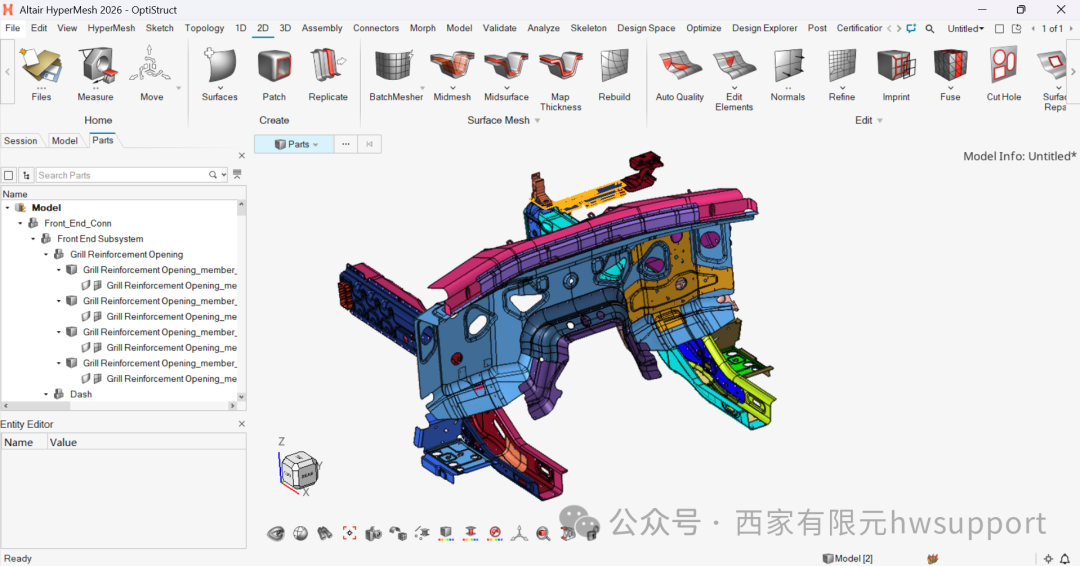The height and width of the screenshot is (566, 1080).
Task: Open the Parts selector dropdown
Action: pos(295,144)
